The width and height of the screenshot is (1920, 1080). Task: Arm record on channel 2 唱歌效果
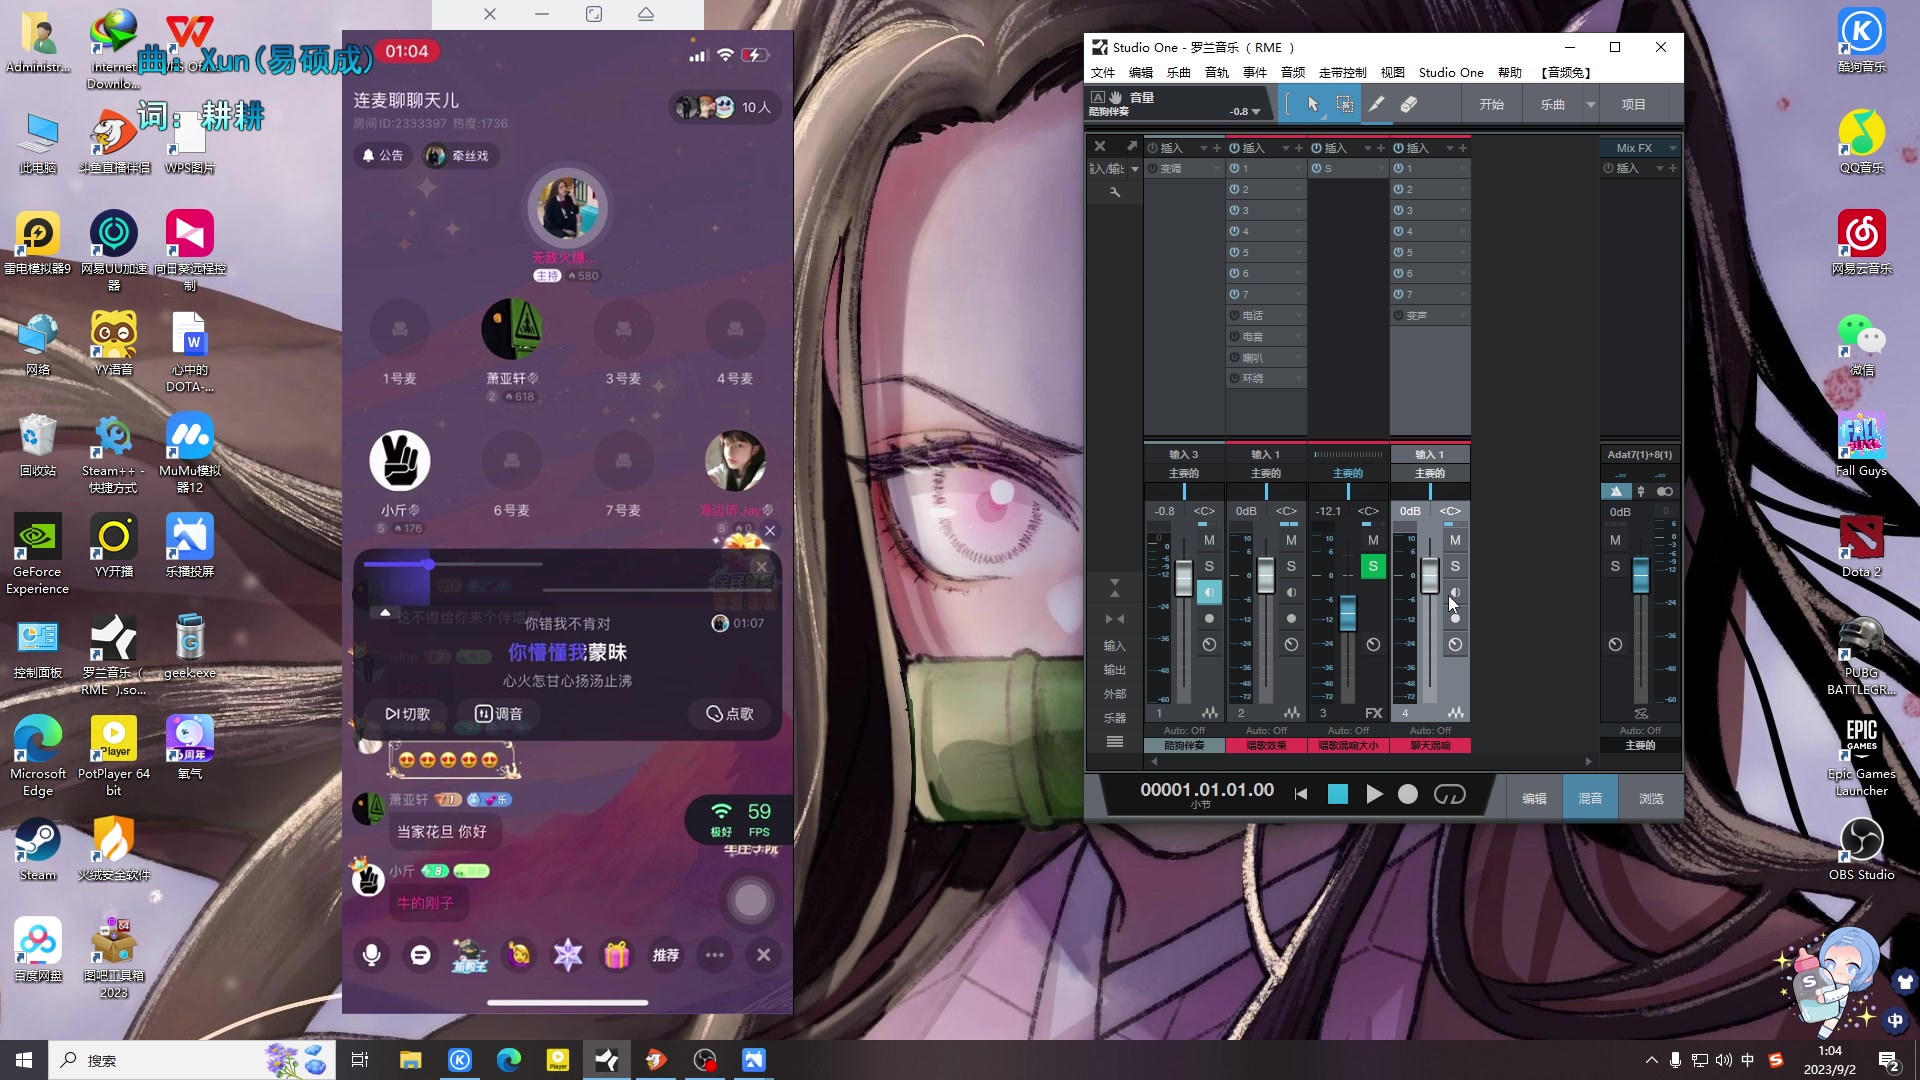(x=1291, y=618)
